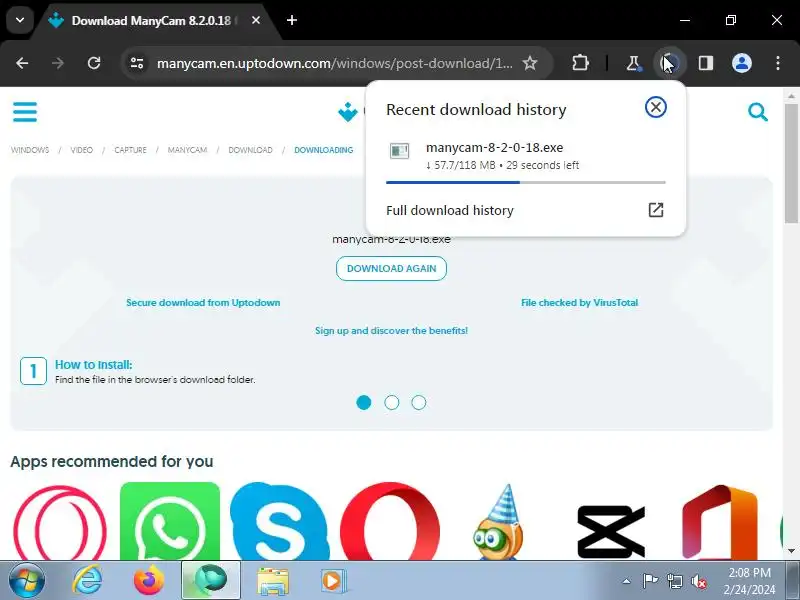Click the DOWNLOAD AGAIN button
This screenshot has width=800, height=600.
pyautogui.click(x=391, y=268)
